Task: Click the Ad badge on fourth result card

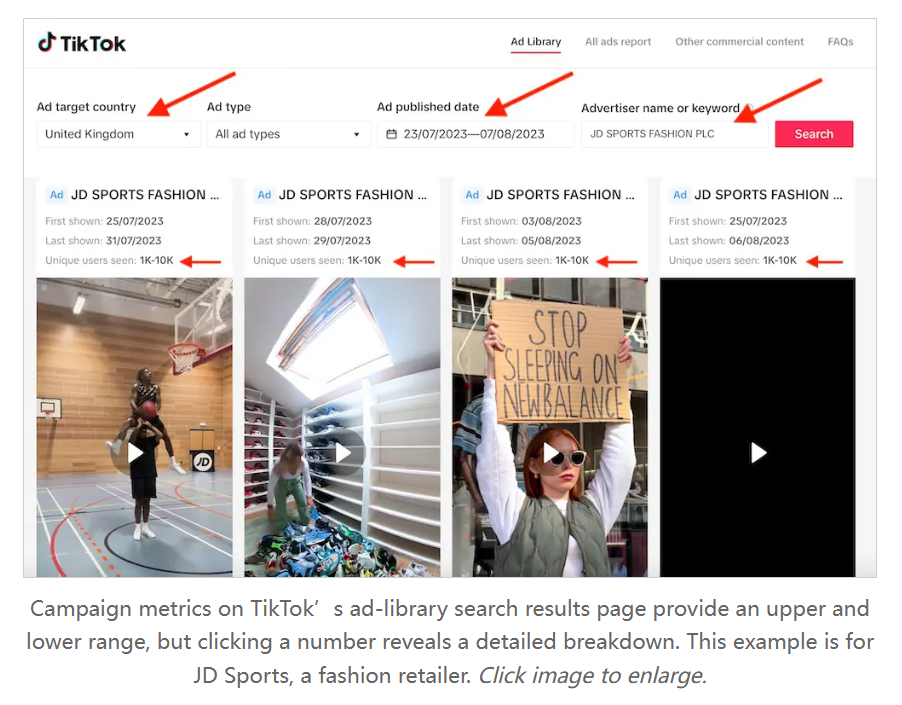Action: [x=680, y=195]
